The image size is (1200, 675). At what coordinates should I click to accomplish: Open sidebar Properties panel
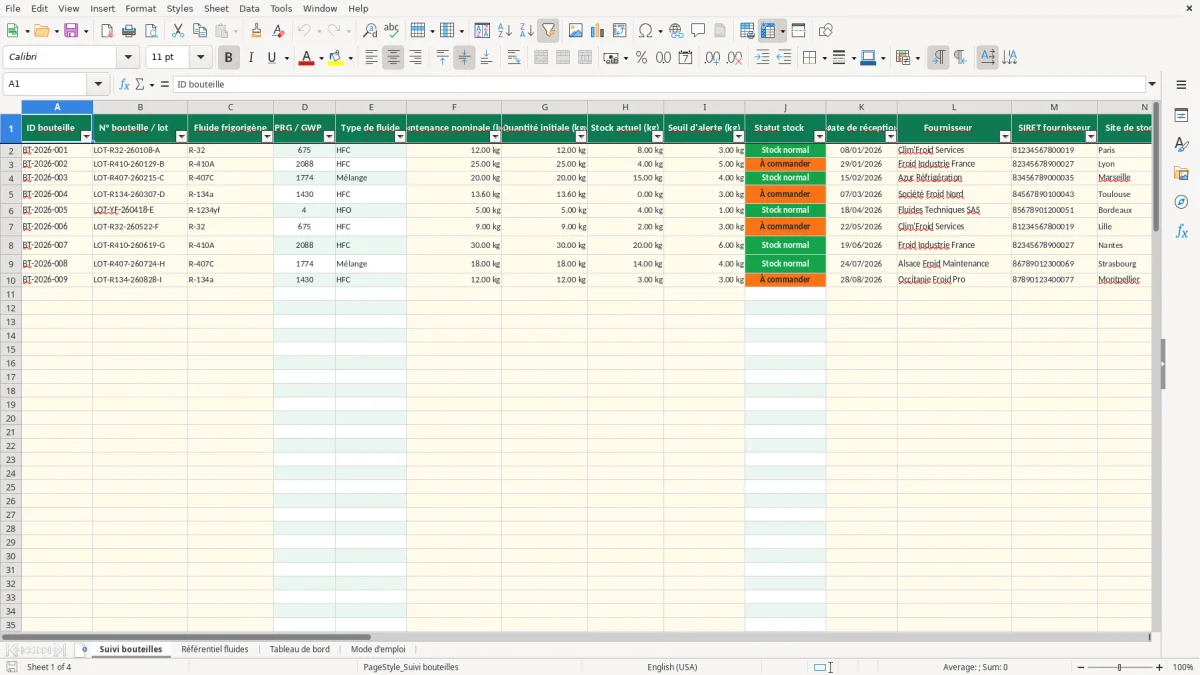point(1181,116)
